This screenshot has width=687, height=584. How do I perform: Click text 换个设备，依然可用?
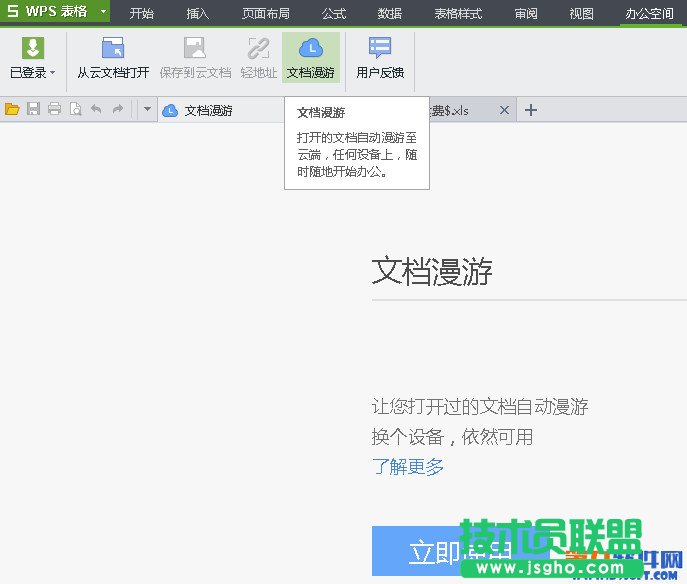coord(452,437)
